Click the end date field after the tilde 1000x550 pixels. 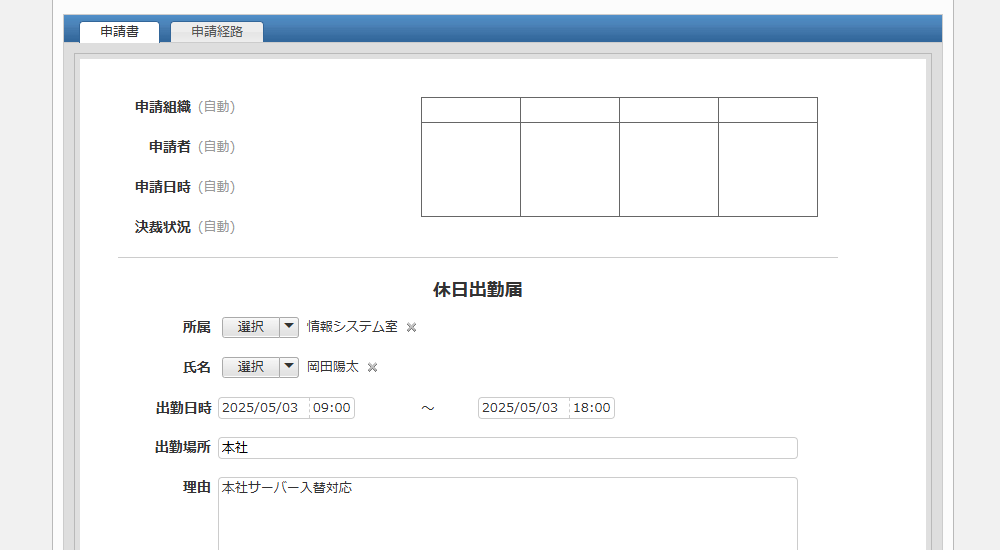523,408
